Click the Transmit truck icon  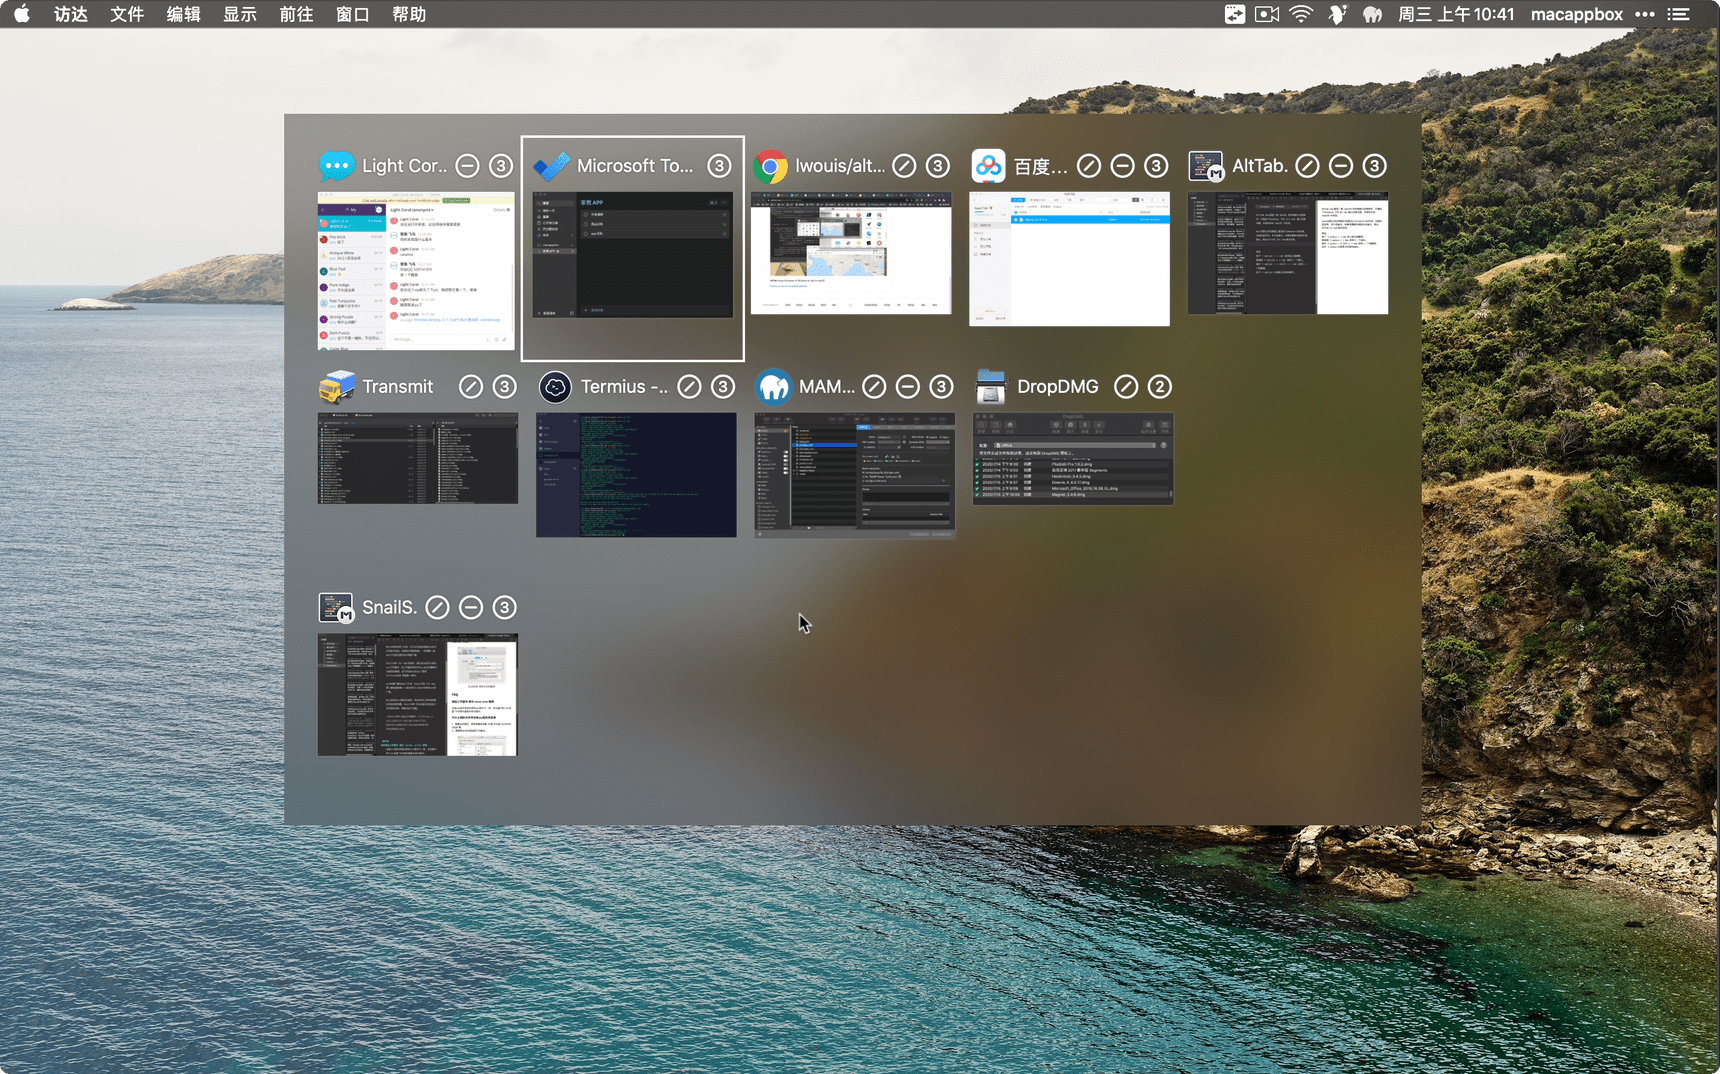click(337, 387)
